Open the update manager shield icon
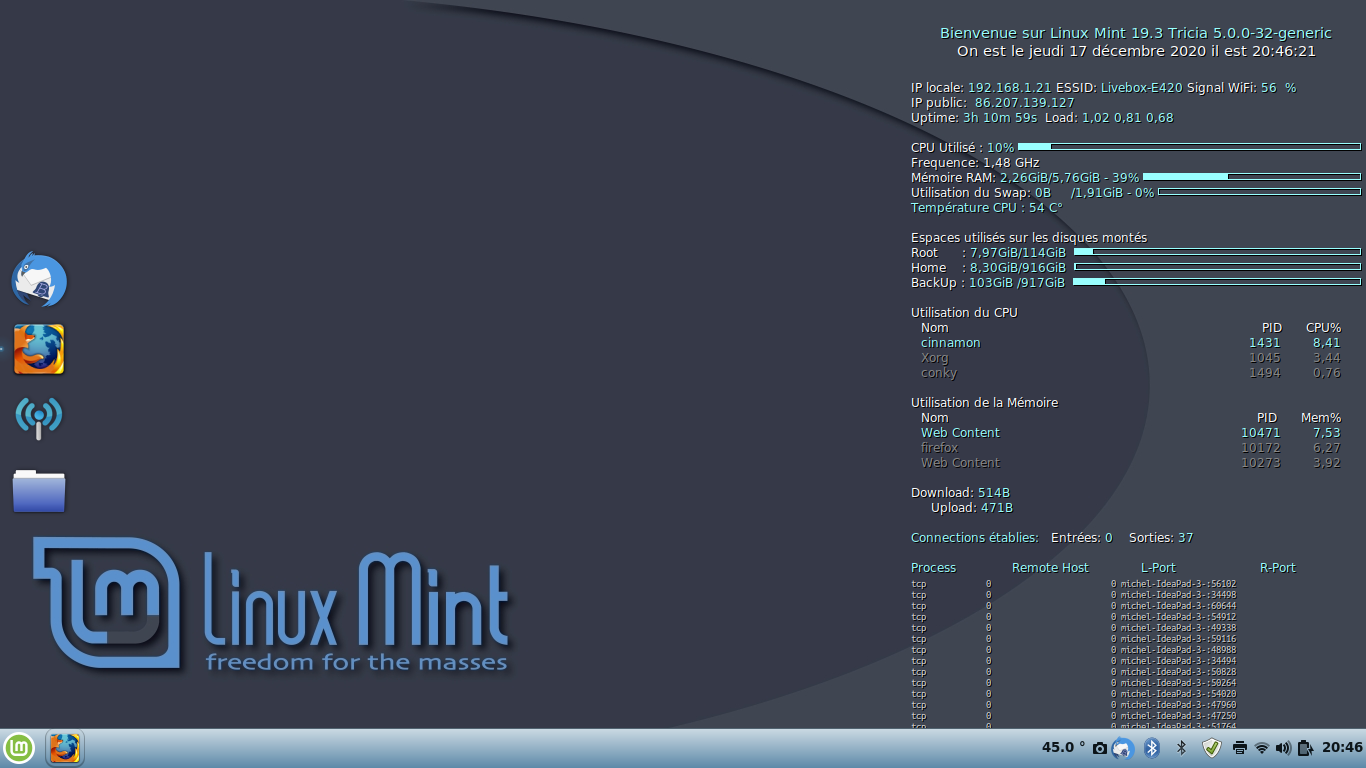Screen dimensions: 1366x768 point(1212,748)
